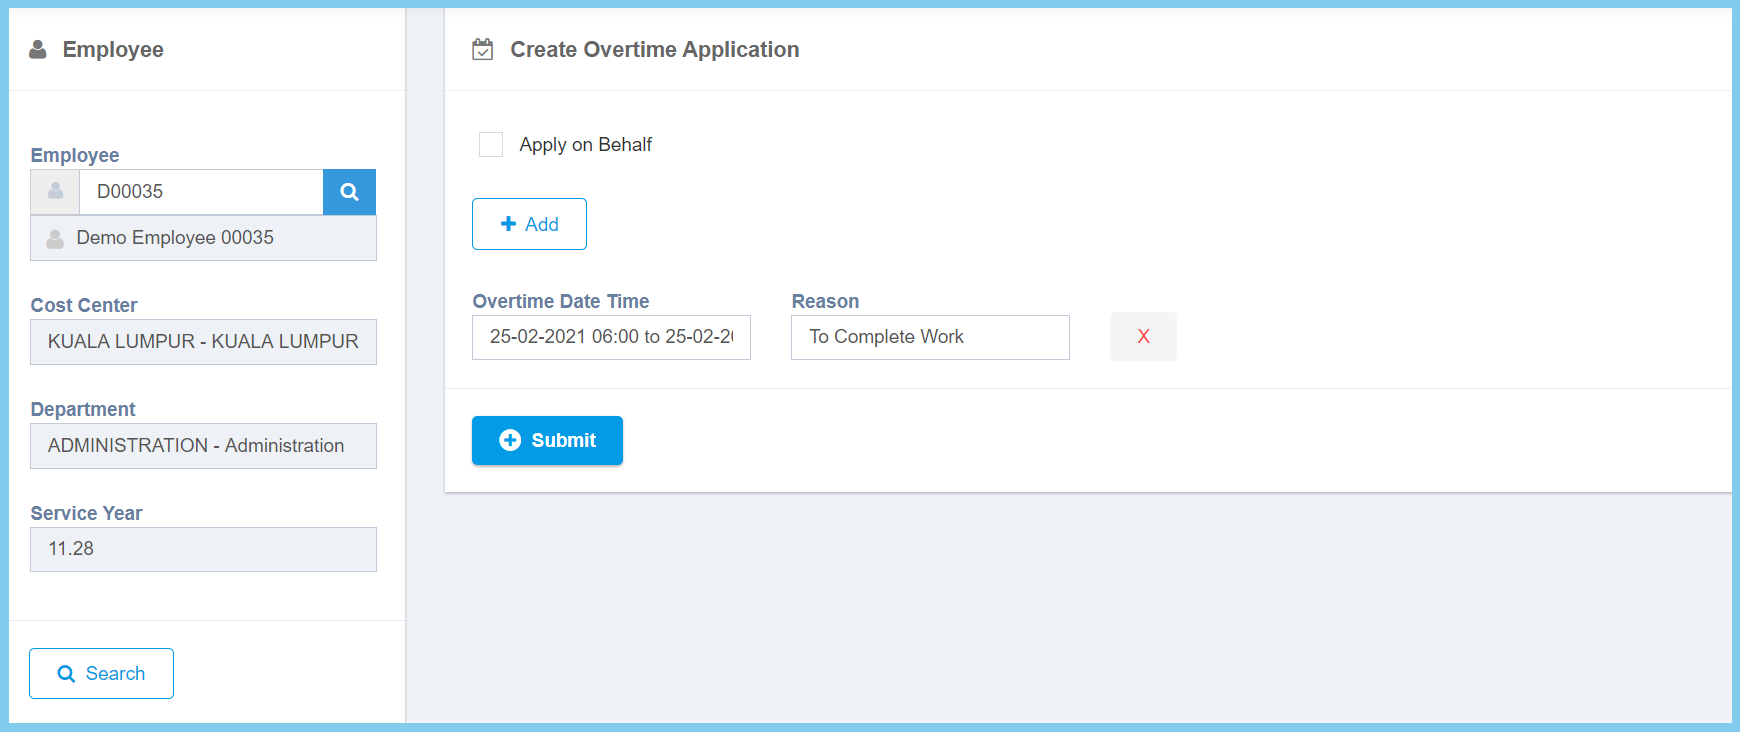Click the Create Overtime Application heading

point(654,49)
